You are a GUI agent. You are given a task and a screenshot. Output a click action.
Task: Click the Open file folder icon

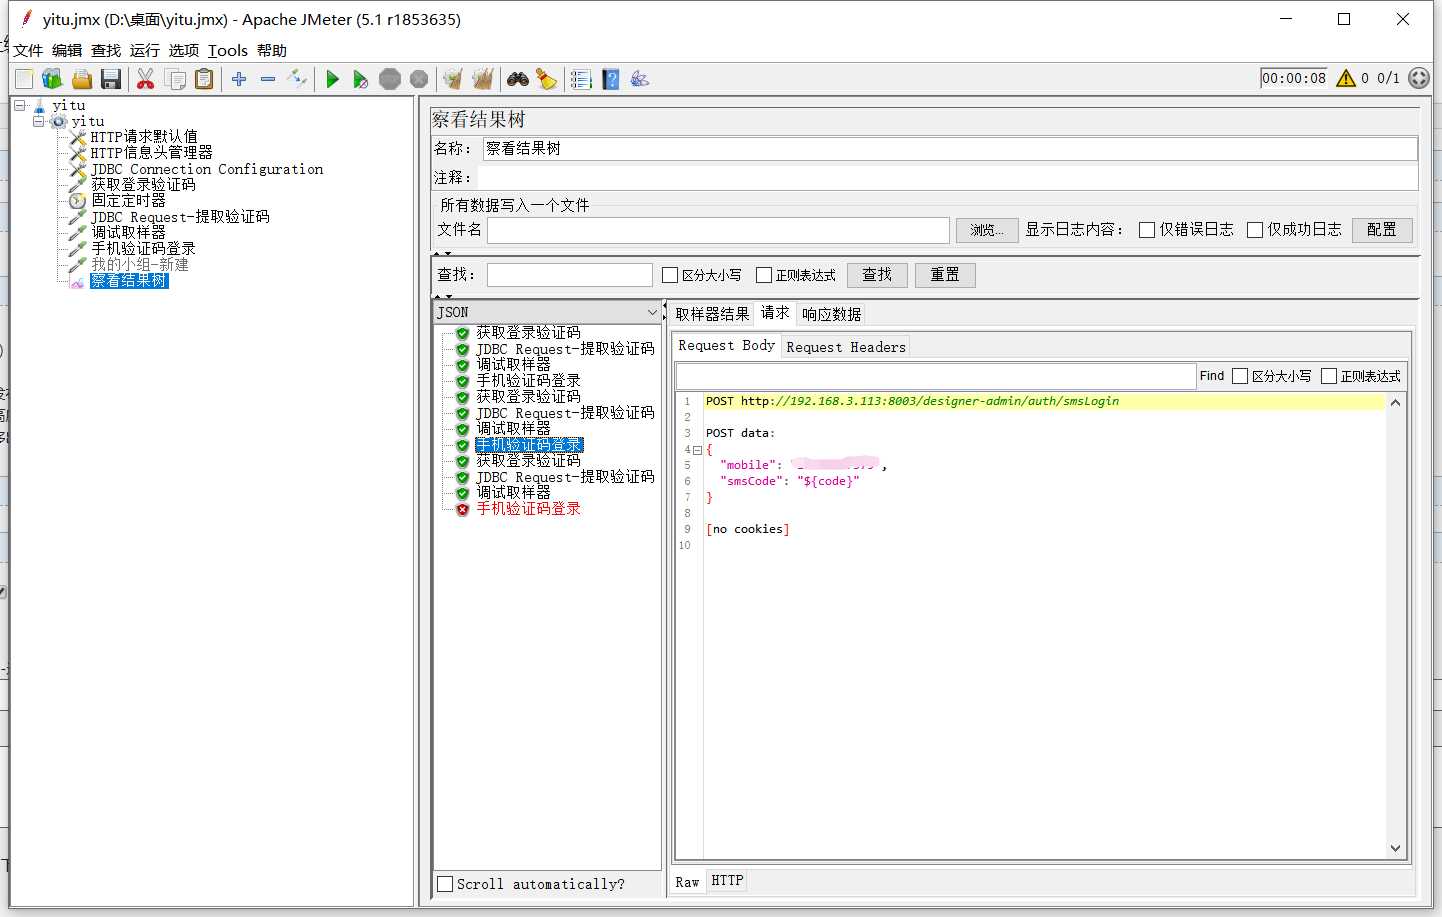[82, 79]
